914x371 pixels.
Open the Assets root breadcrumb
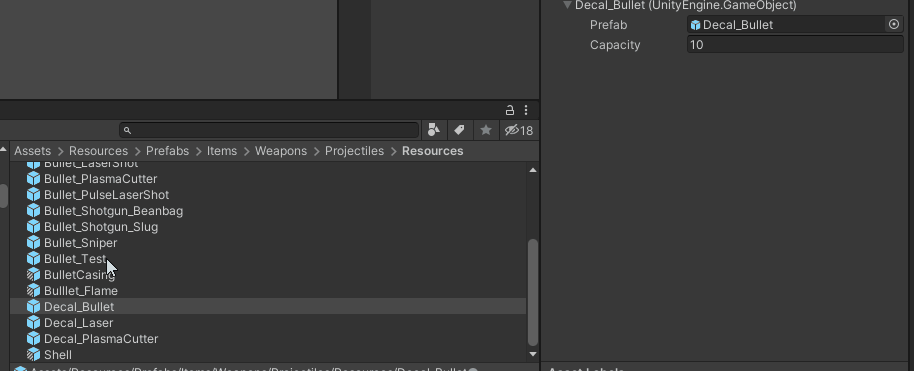click(x=33, y=151)
